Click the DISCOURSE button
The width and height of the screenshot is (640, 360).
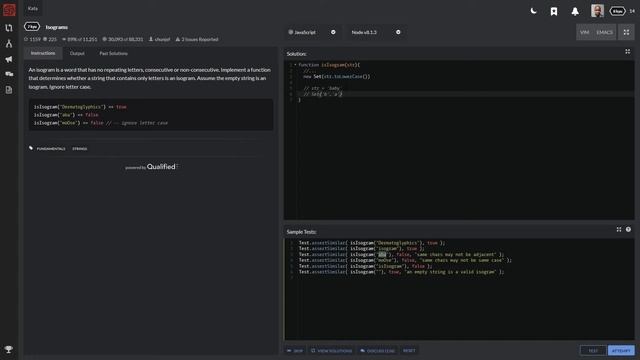click(x=378, y=351)
